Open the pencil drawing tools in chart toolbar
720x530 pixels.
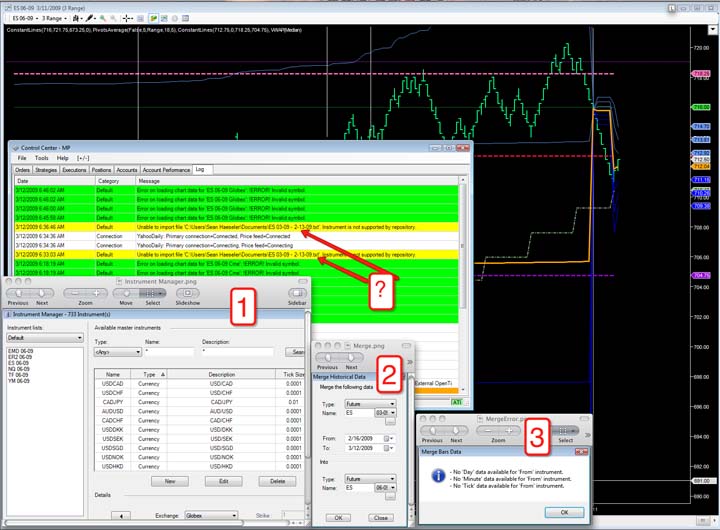pyautogui.click(x=90, y=18)
